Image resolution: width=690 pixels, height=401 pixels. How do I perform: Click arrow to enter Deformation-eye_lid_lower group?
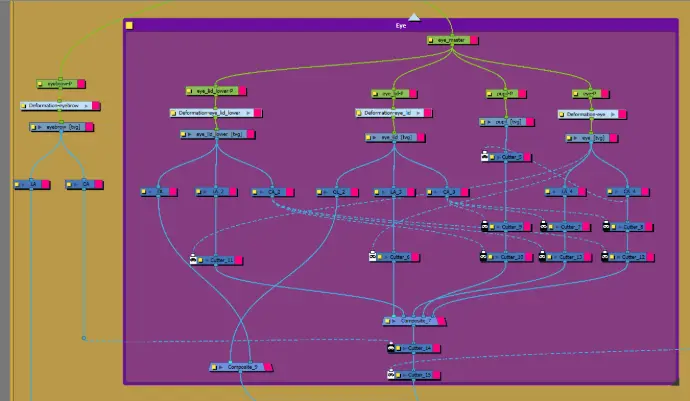pos(248,113)
